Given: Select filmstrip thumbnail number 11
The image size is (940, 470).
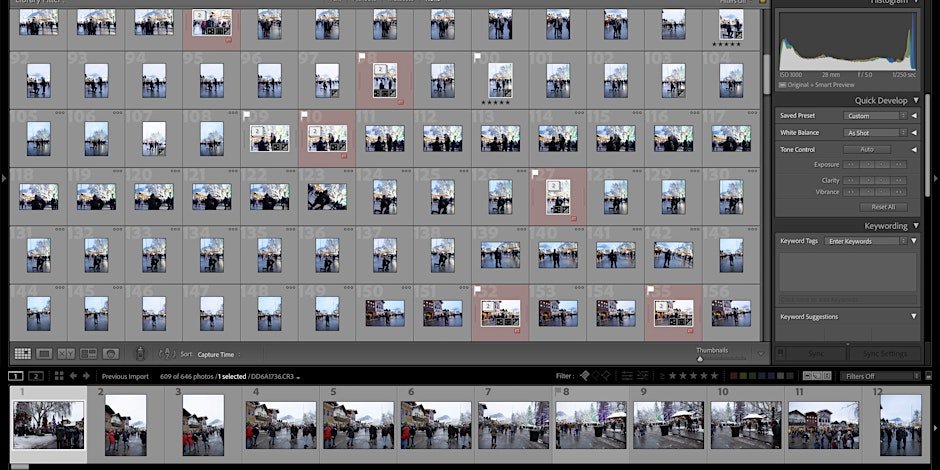Looking at the screenshot, I should tap(824, 425).
